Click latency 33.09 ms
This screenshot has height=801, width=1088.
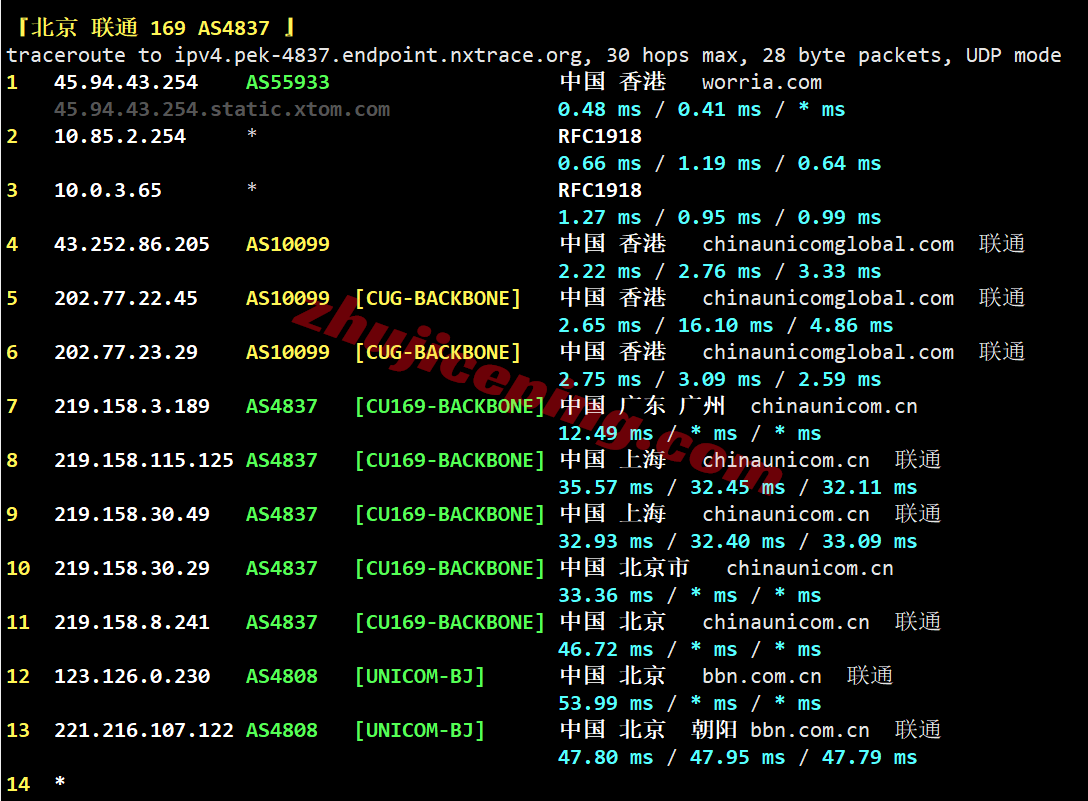[x=869, y=542]
